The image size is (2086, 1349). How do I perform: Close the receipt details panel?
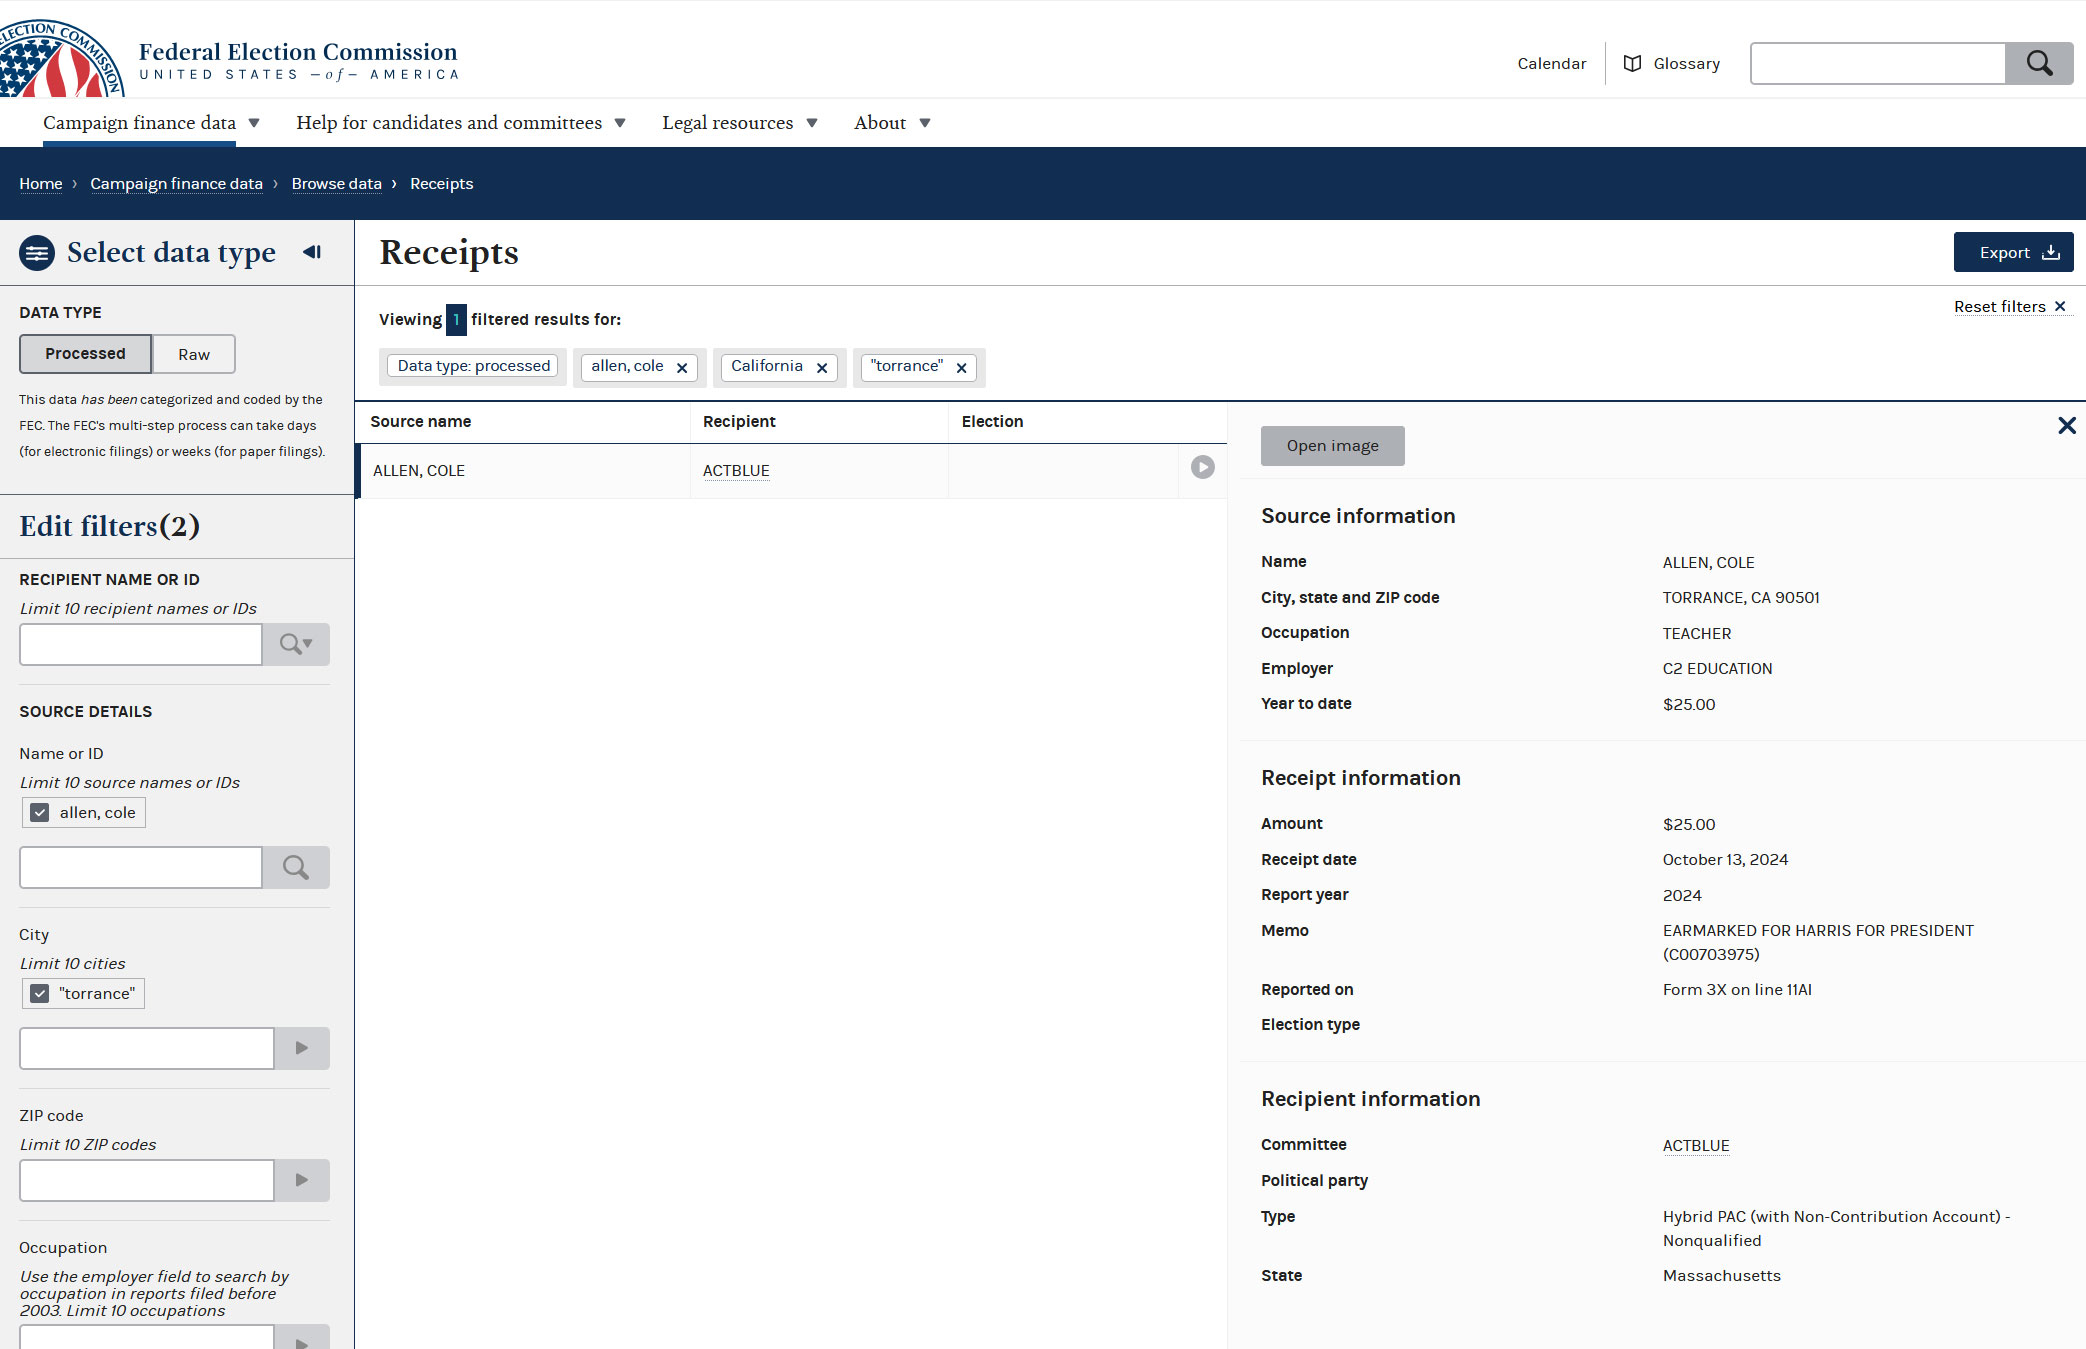click(2066, 426)
